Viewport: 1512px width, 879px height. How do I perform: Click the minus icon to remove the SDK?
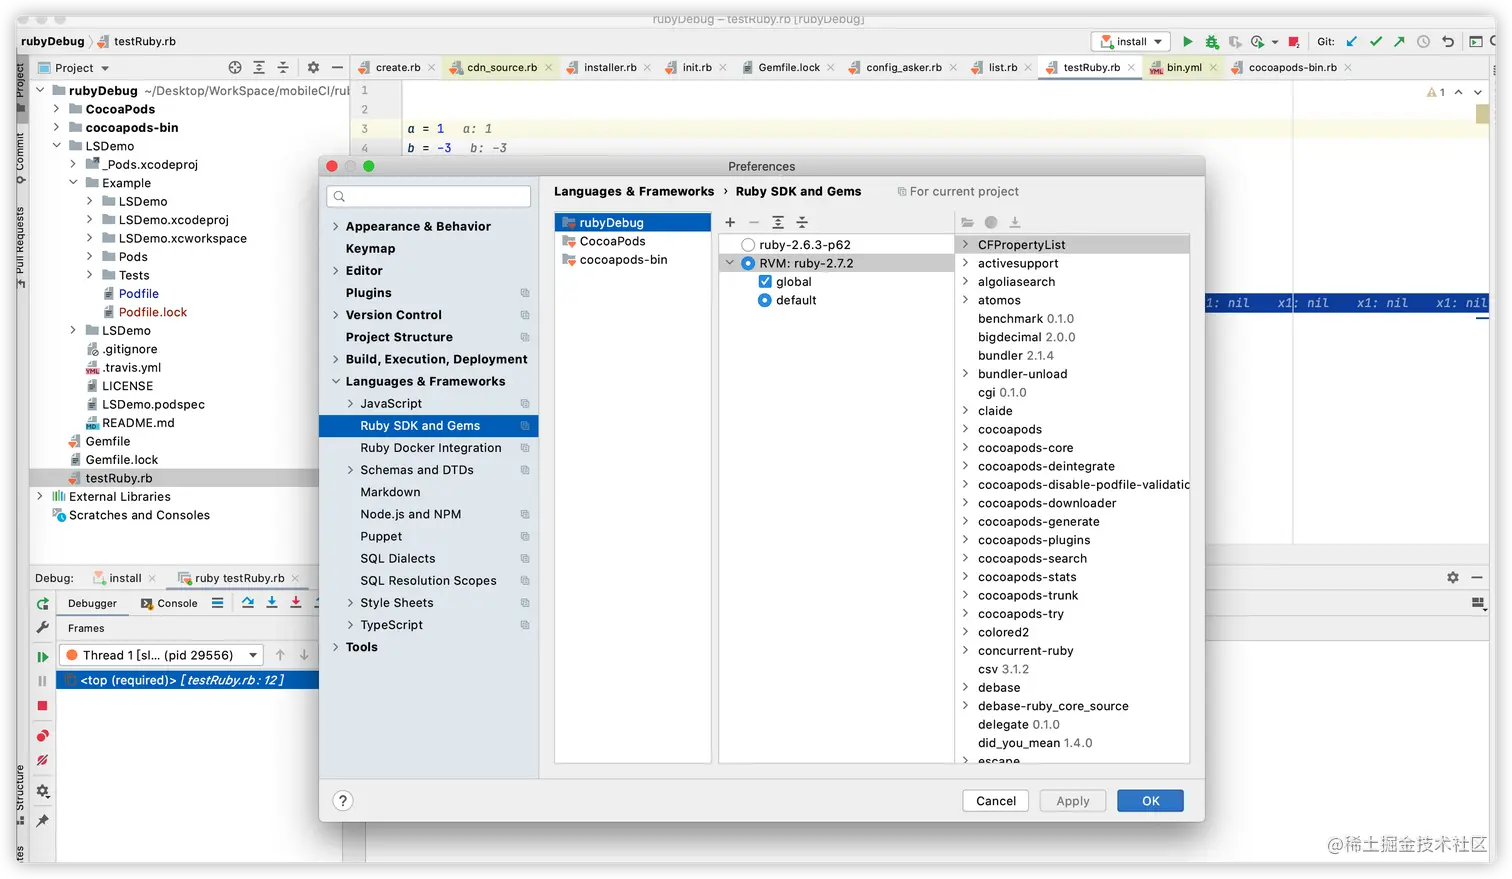pyautogui.click(x=754, y=223)
